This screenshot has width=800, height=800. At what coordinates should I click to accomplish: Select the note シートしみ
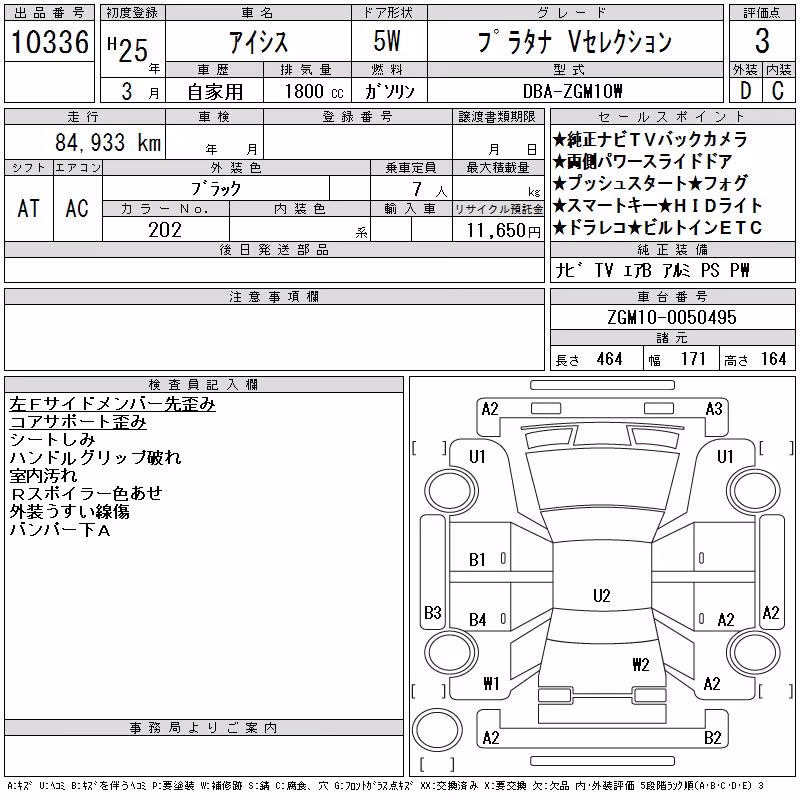pyautogui.click(x=53, y=440)
